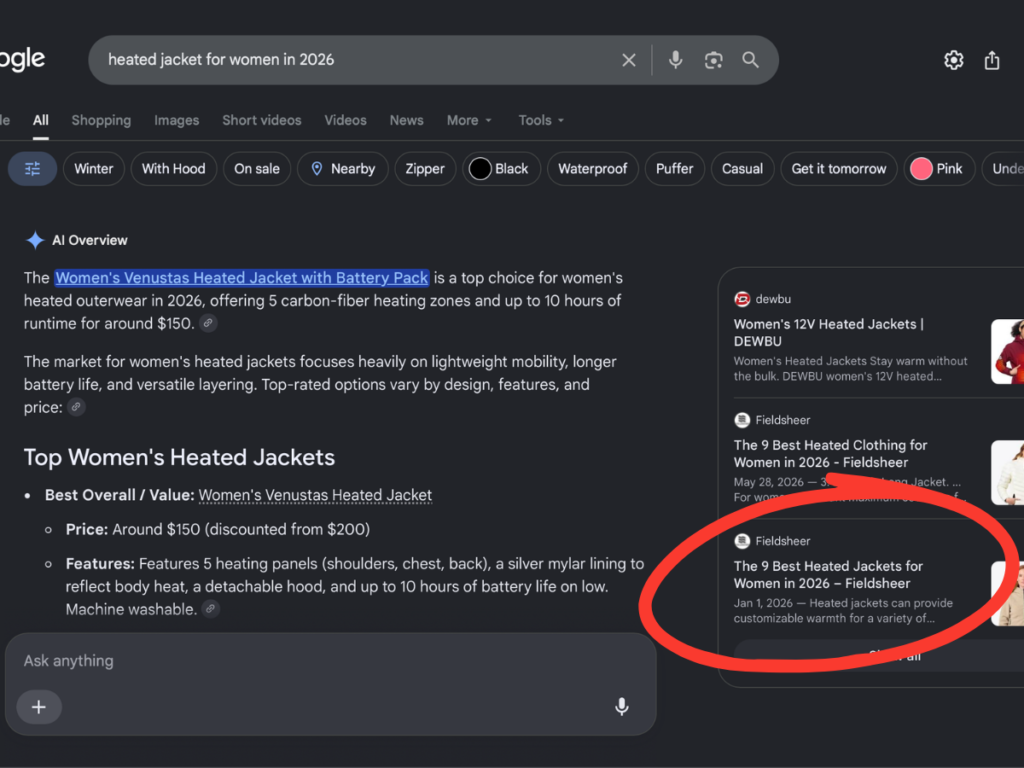This screenshot has width=1024, height=768.
Task: Click the 'Price: Around $150' line
Action: point(217,529)
